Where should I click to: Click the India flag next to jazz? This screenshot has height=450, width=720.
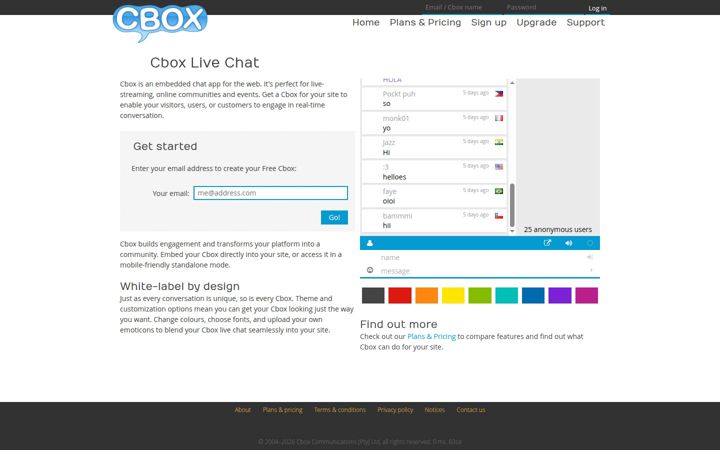pos(499,142)
